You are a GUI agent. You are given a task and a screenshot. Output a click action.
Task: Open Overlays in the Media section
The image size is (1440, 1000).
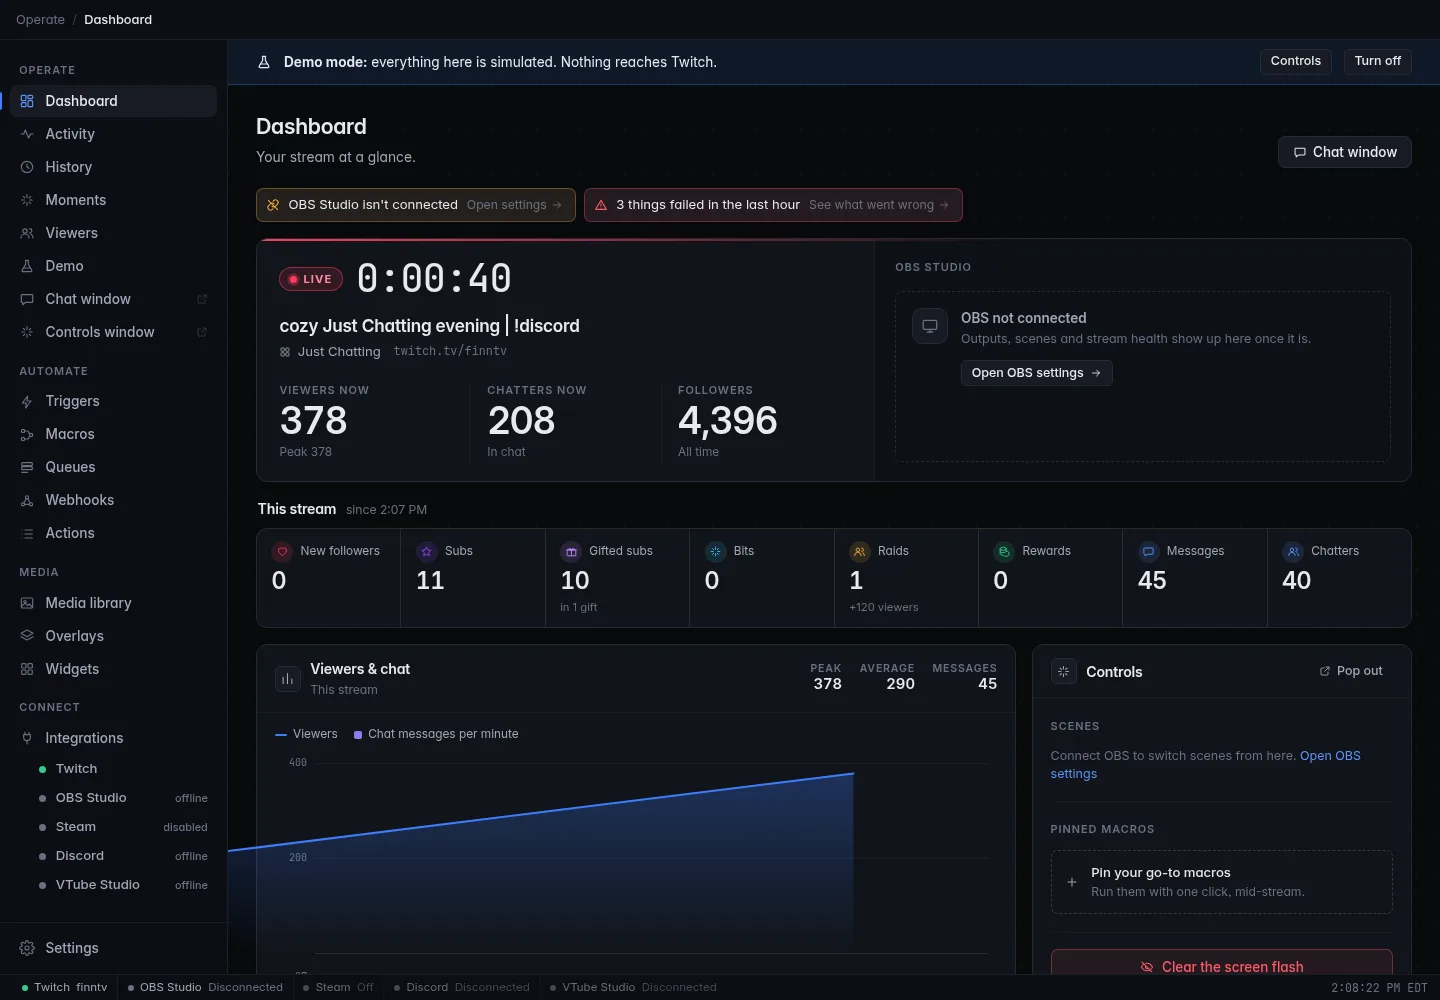113,636
